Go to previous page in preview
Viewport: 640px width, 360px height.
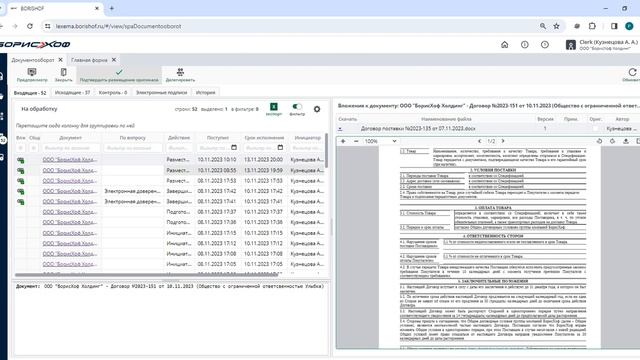(480, 141)
